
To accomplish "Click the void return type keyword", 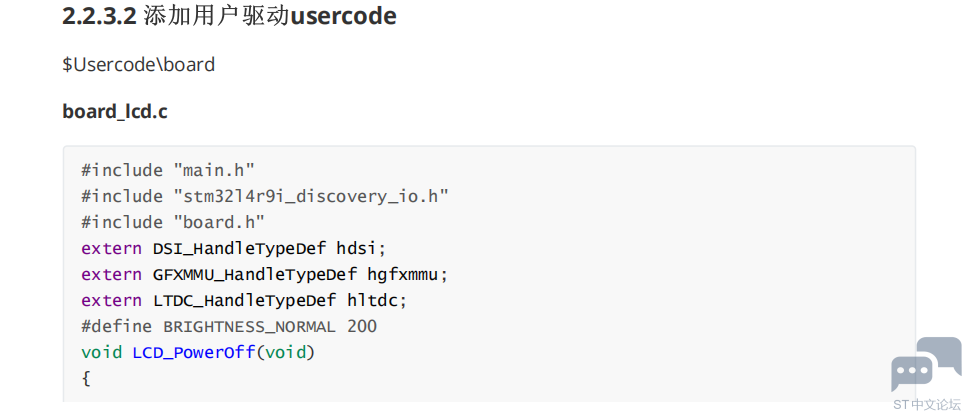I will [101, 352].
